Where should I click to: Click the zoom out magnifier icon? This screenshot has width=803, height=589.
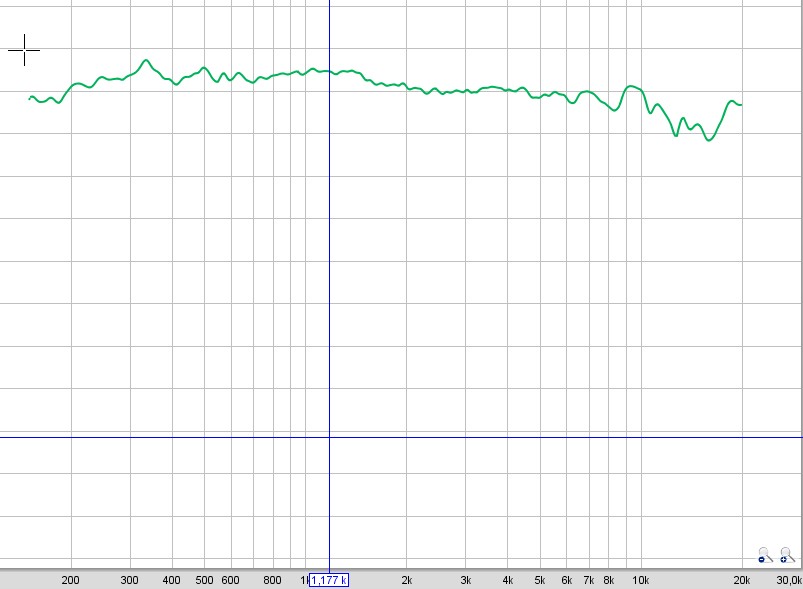click(x=765, y=555)
